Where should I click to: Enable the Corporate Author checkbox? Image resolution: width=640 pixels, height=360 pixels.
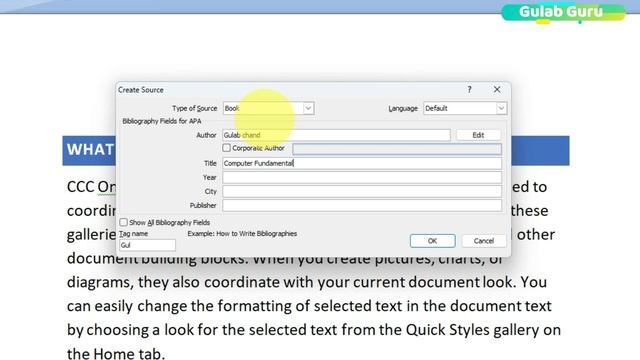tap(227, 148)
